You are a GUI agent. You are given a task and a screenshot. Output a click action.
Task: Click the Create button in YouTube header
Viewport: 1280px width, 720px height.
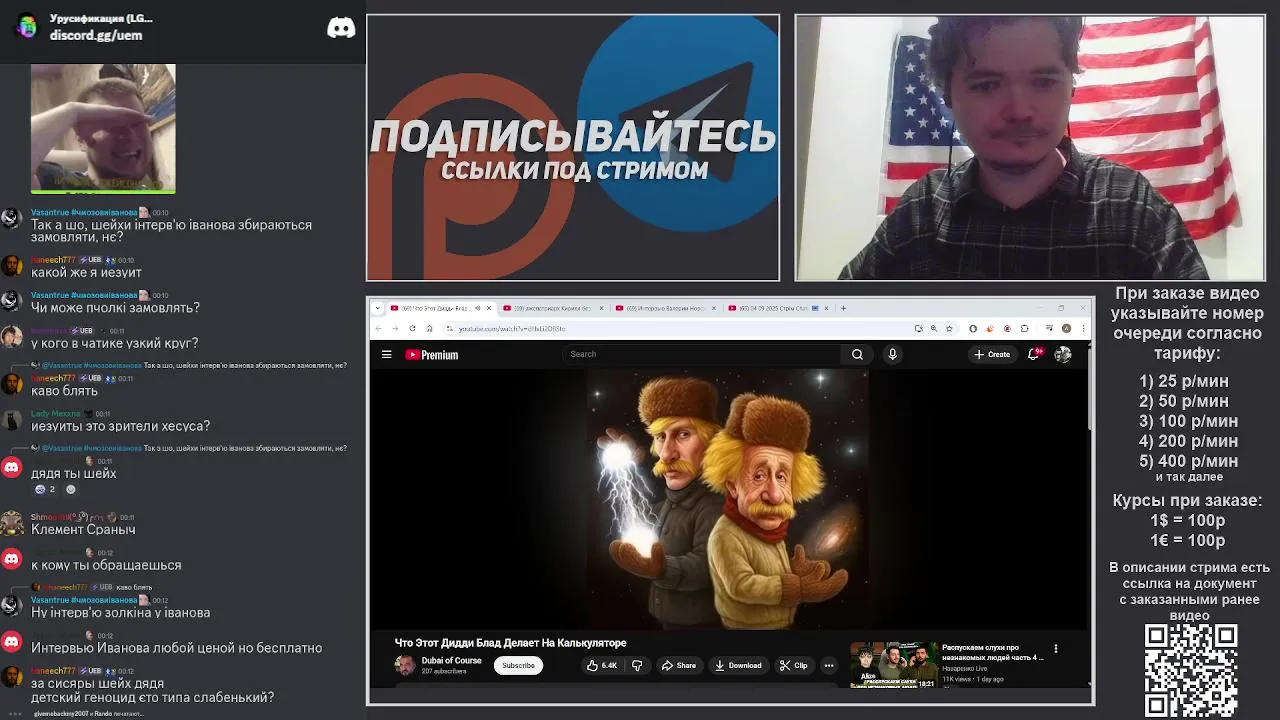(x=992, y=354)
